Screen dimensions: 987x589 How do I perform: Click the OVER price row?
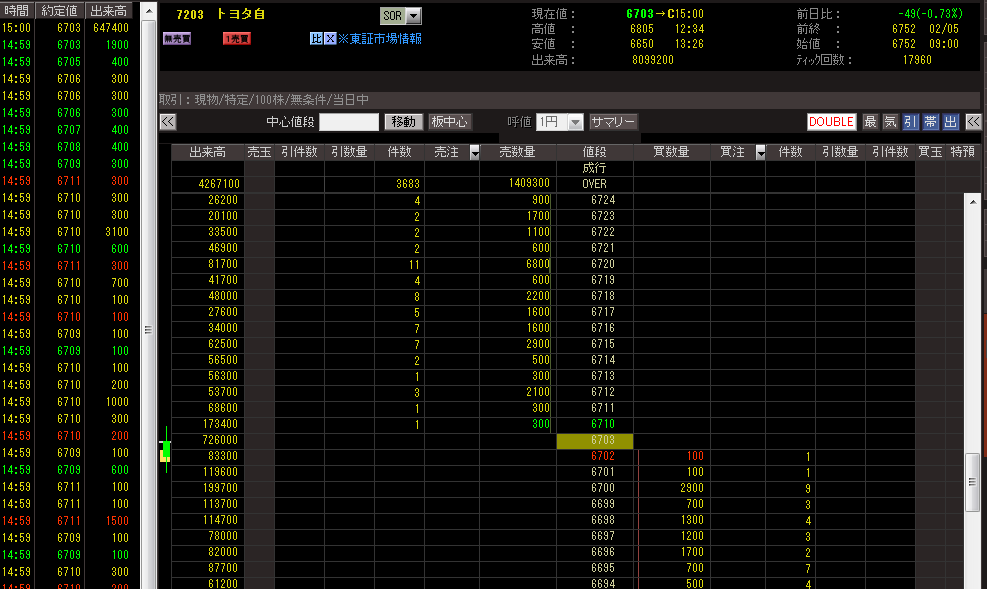tap(594, 184)
